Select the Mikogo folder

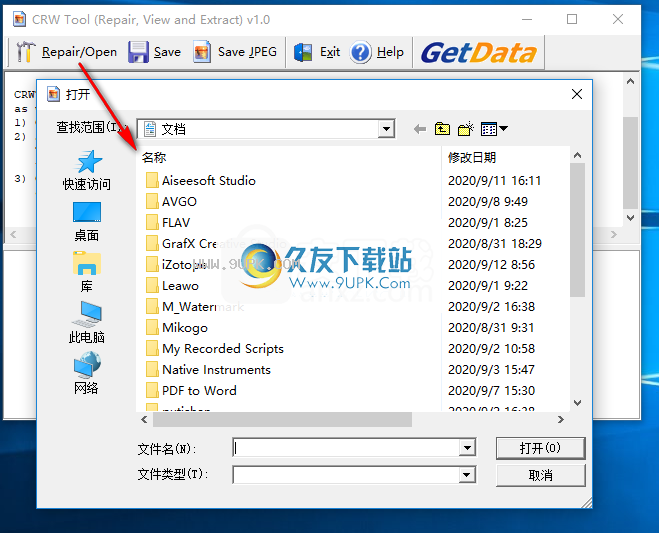pyautogui.click(x=177, y=328)
